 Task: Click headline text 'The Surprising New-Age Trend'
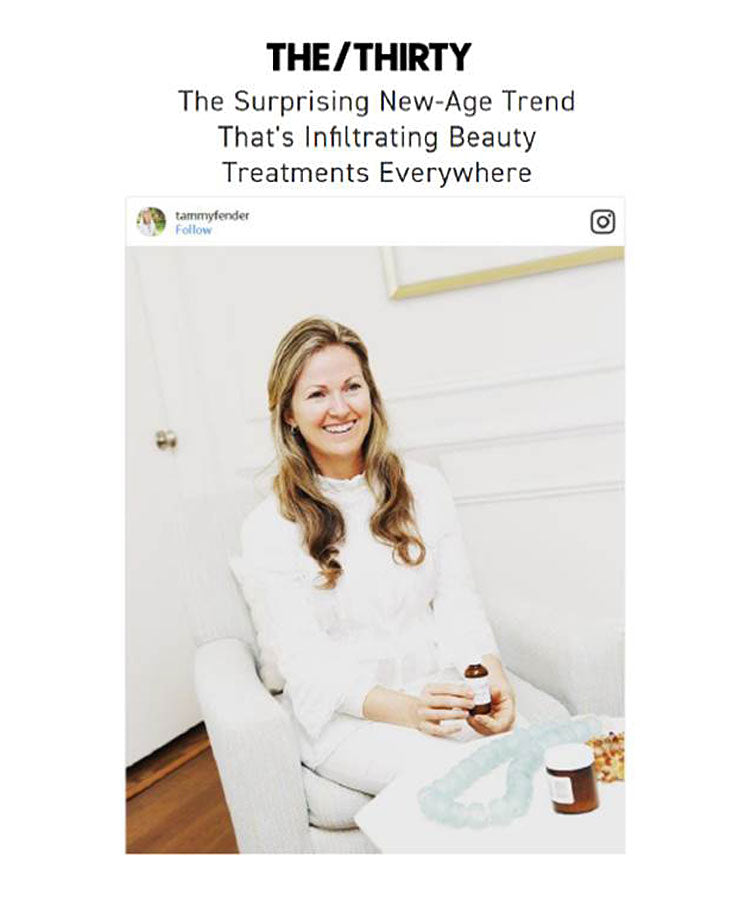click(x=376, y=102)
